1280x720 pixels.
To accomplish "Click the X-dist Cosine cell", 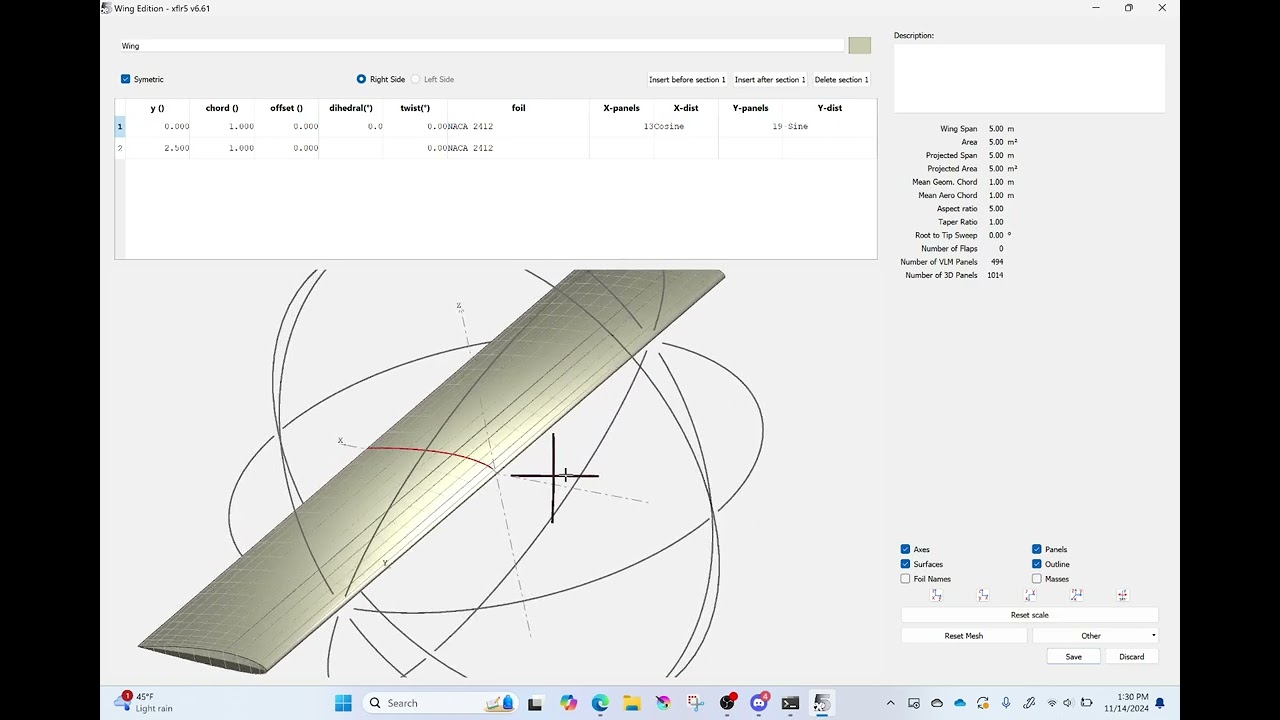I will 686,127.
